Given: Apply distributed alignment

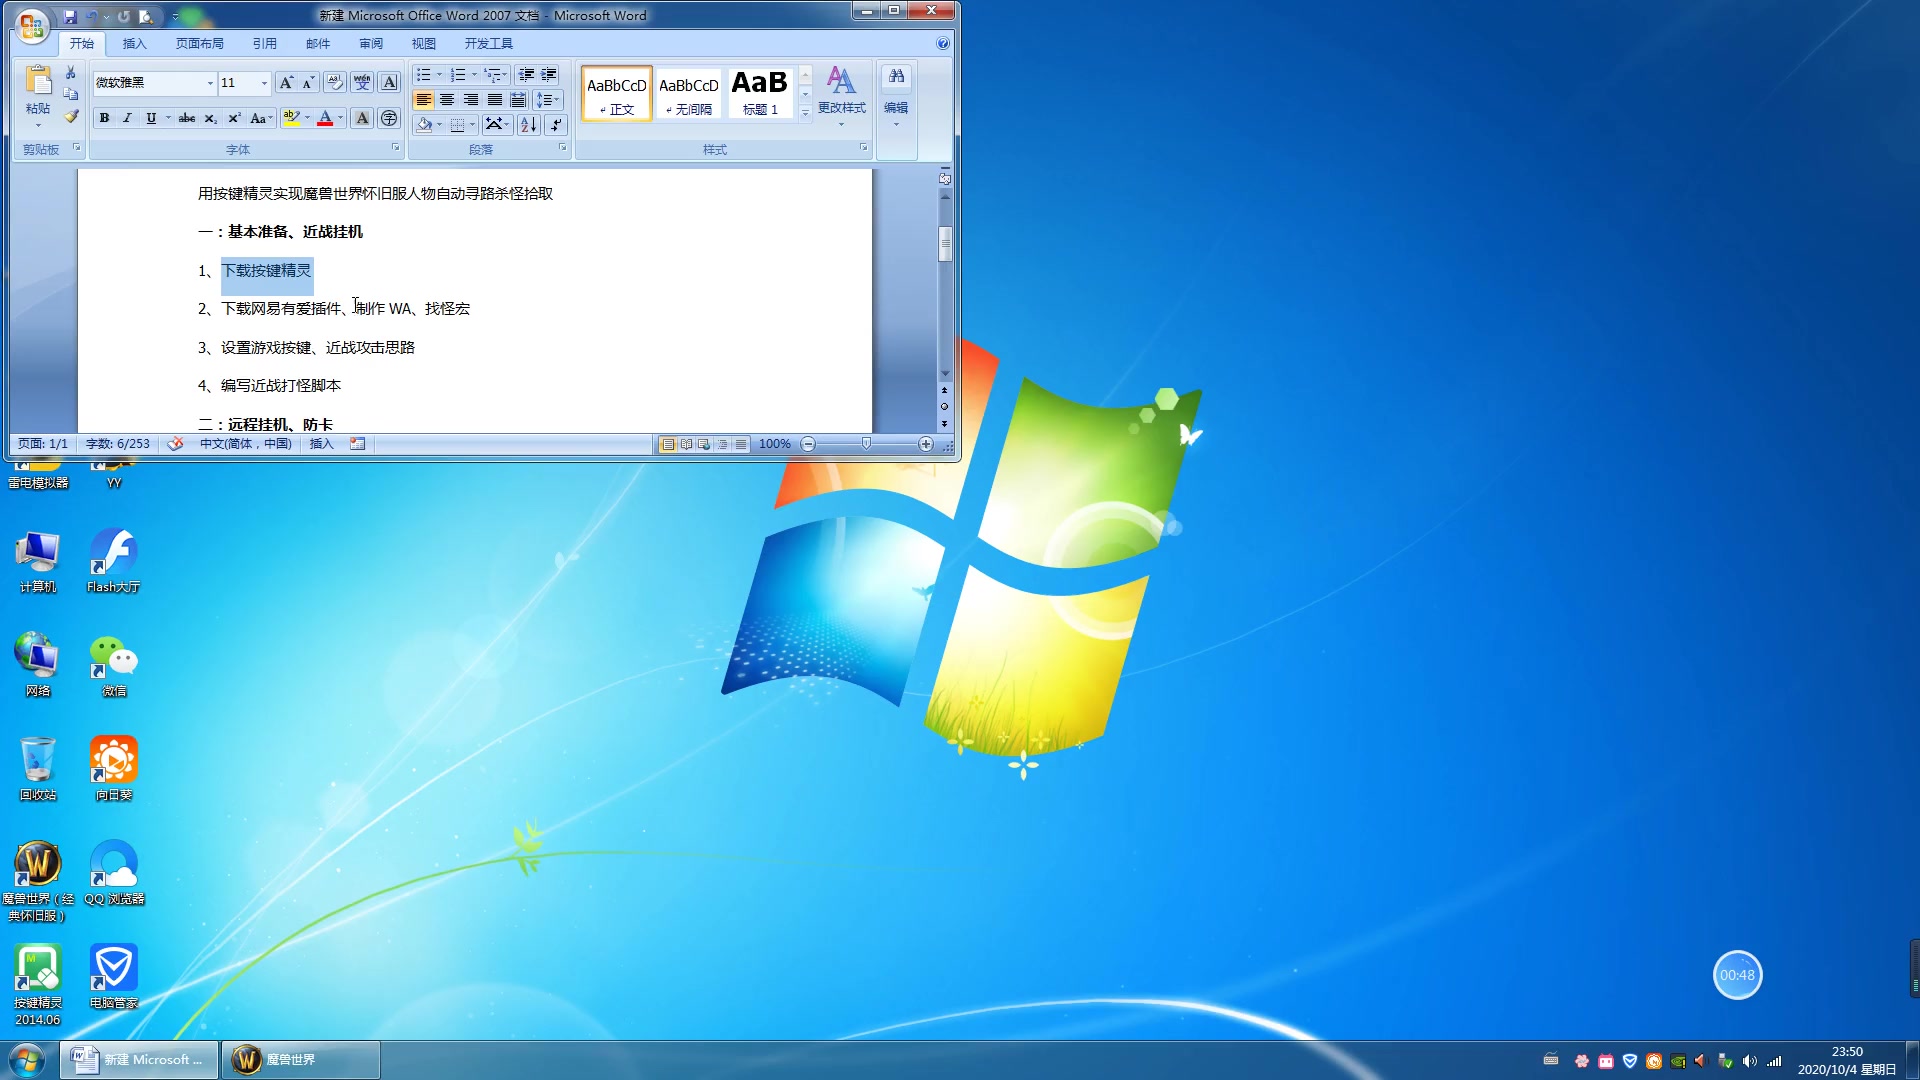Looking at the screenshot, I should tap(518, 100).
